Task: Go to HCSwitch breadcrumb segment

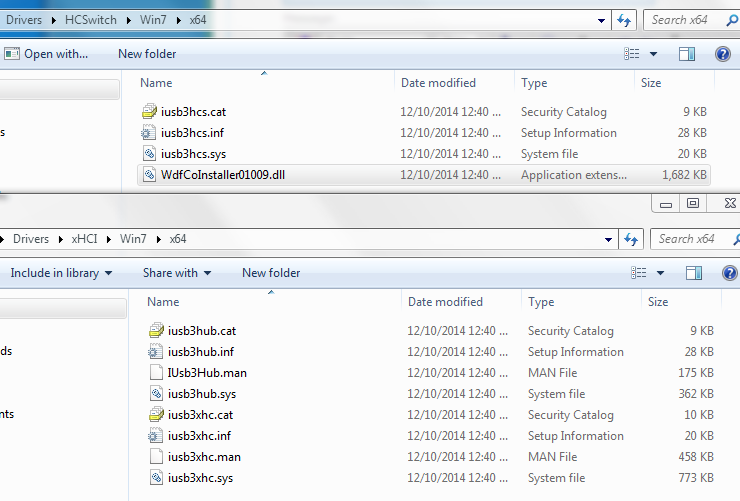Action: 91,20
